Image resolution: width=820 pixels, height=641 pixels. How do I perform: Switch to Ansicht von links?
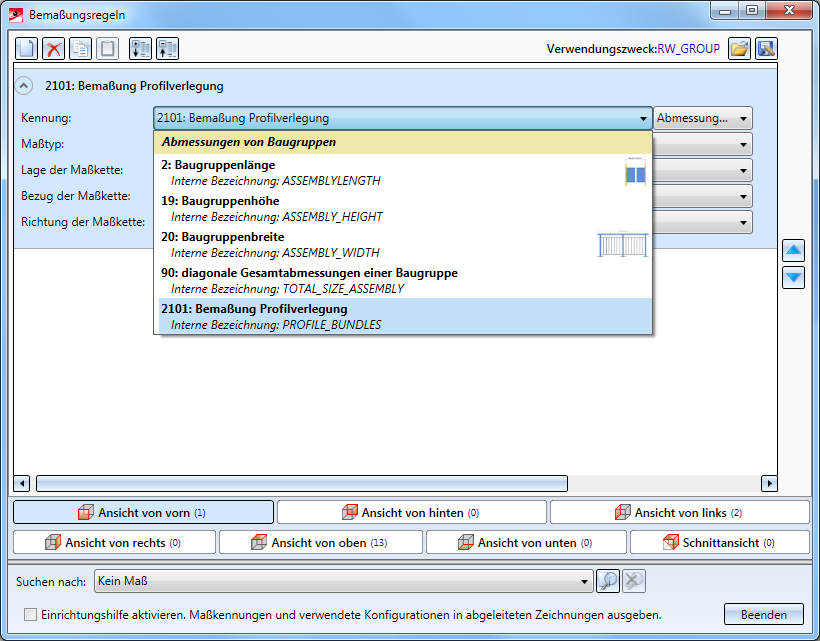(679, 512)
